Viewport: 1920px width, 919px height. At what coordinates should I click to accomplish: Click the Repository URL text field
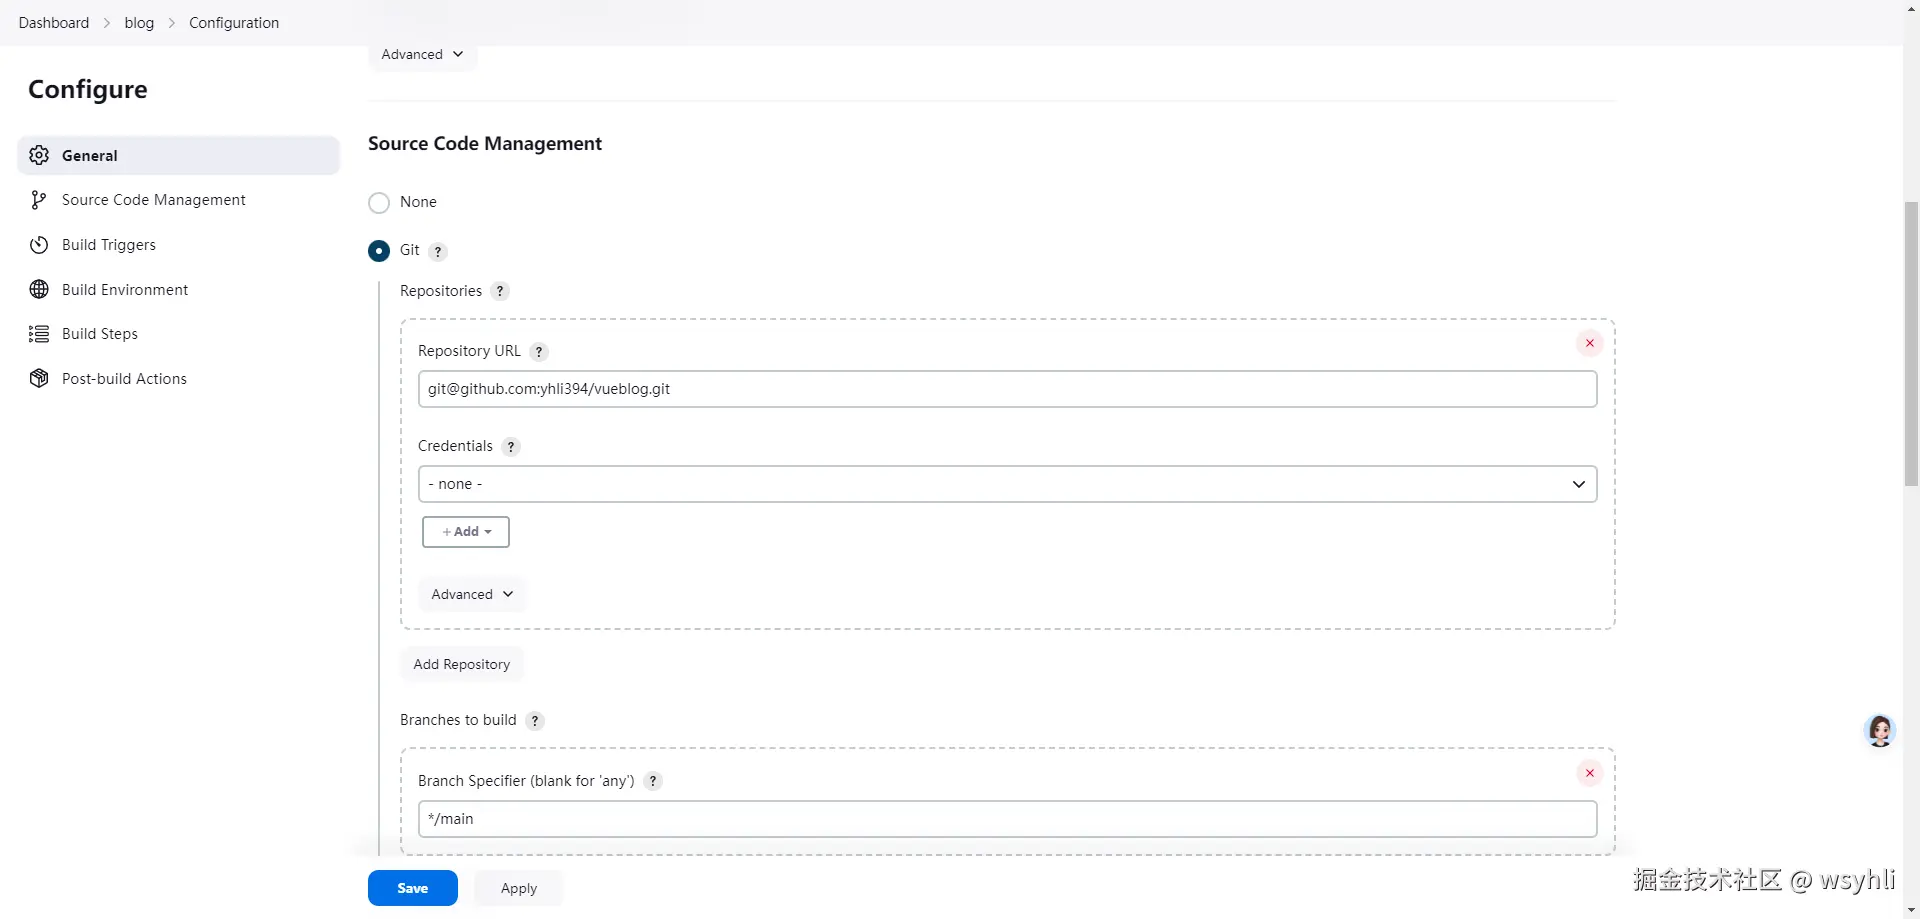tap(1006, 389)
